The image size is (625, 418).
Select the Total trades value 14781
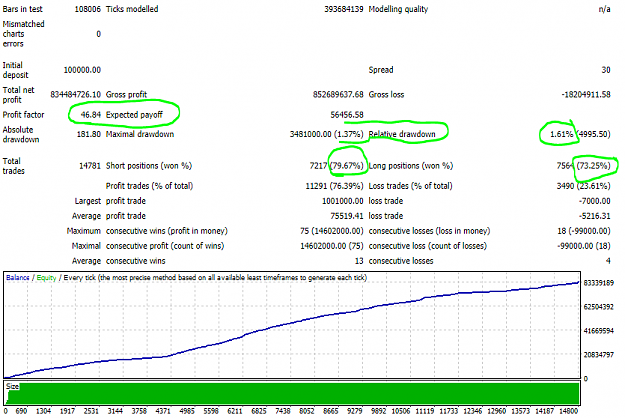(90, 166)
